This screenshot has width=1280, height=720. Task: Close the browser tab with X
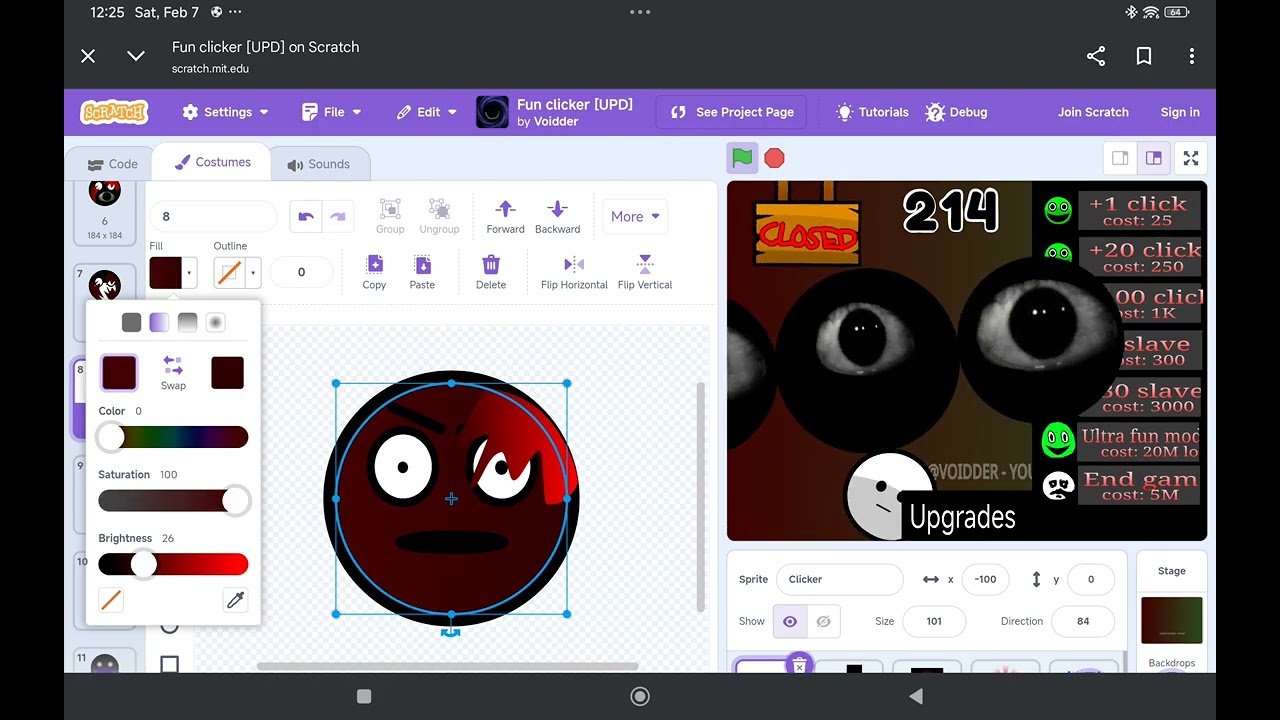tap(88, 56)
